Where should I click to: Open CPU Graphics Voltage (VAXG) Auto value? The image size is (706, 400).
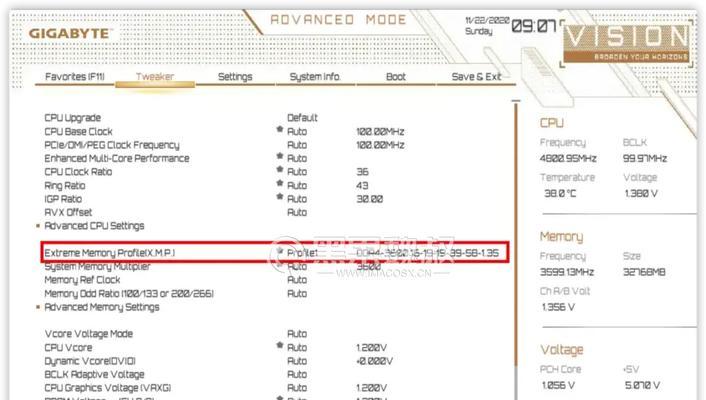click(x=297, y=387)
